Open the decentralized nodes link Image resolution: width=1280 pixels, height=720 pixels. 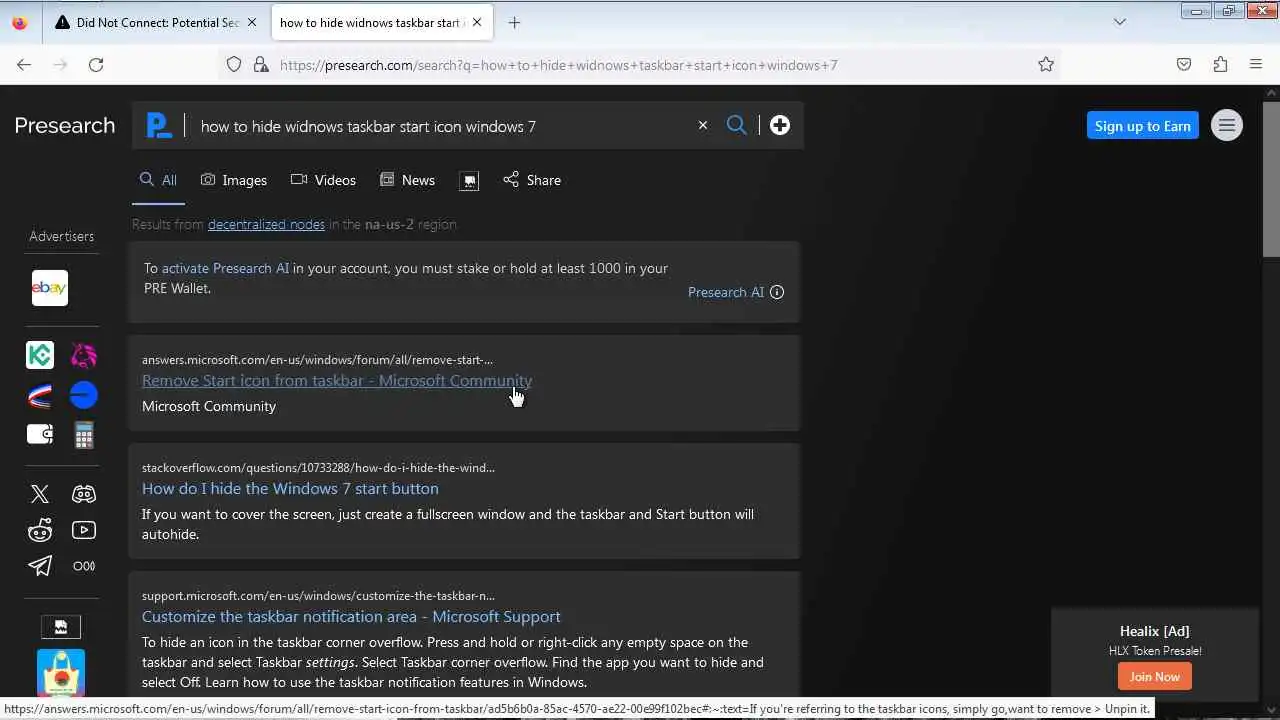pos(266,224)
